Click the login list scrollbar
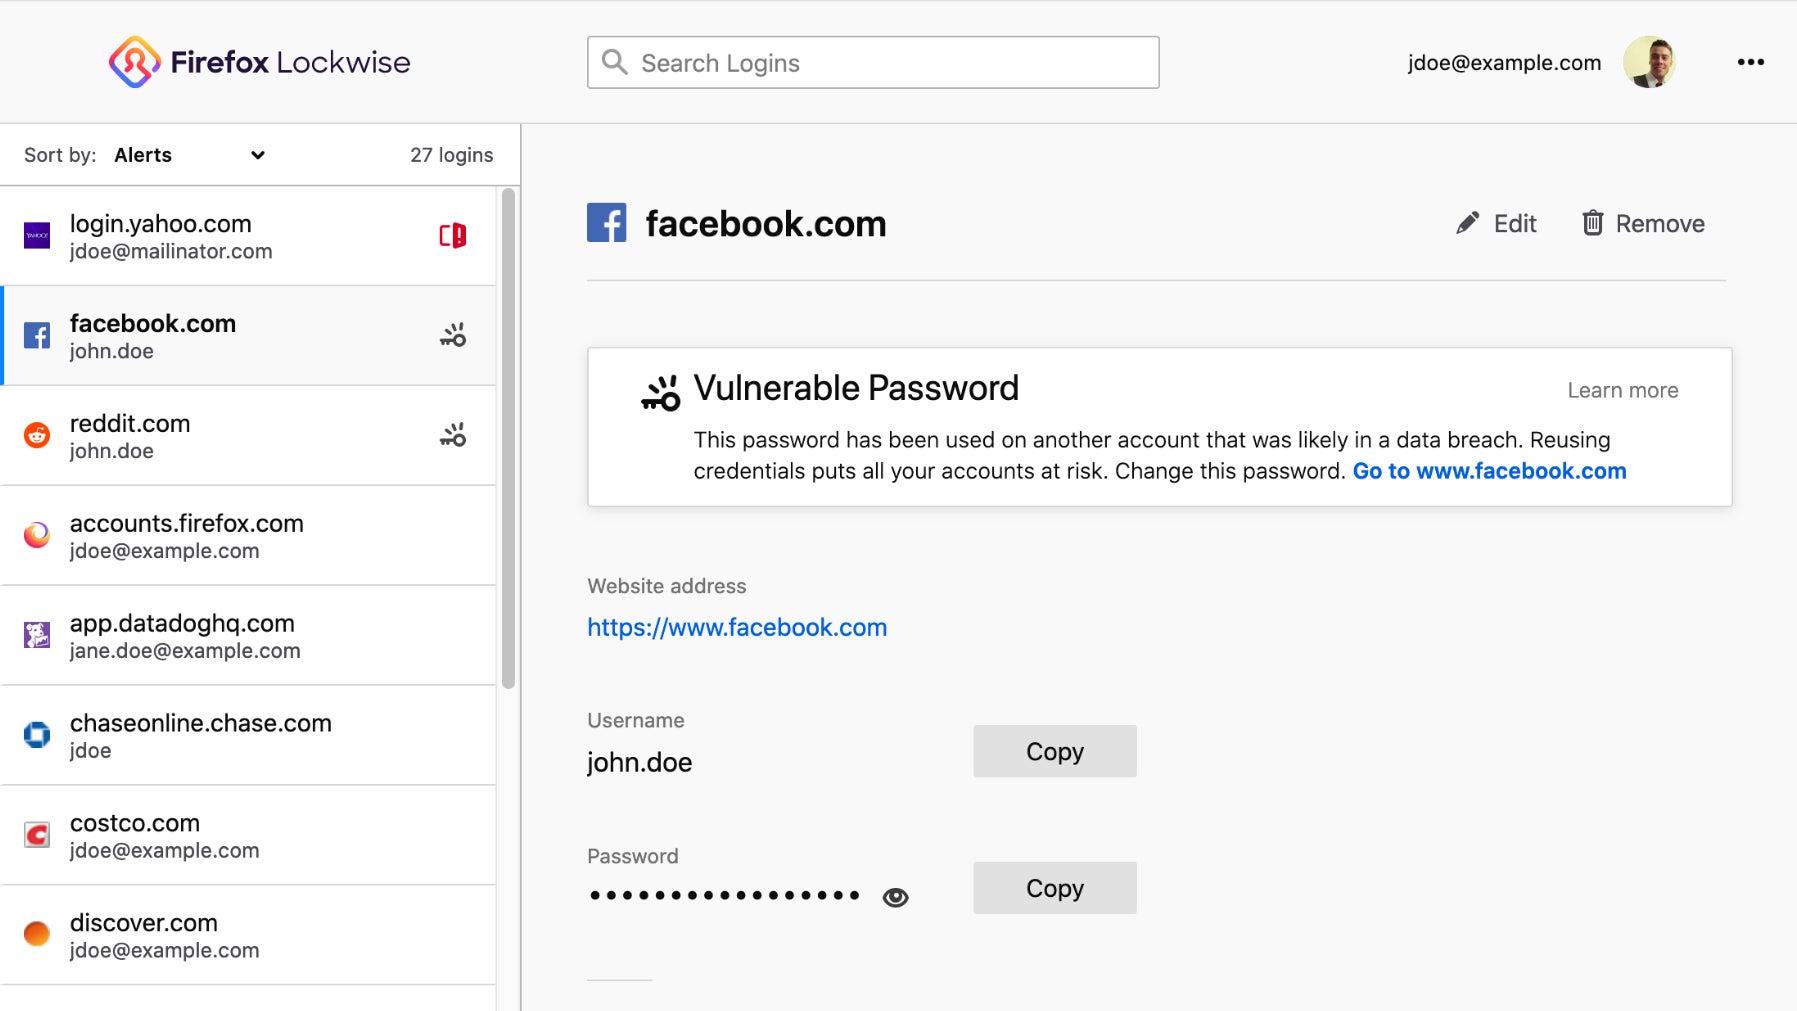This screenshot has height=1011, width=1797. click(508, 440)
